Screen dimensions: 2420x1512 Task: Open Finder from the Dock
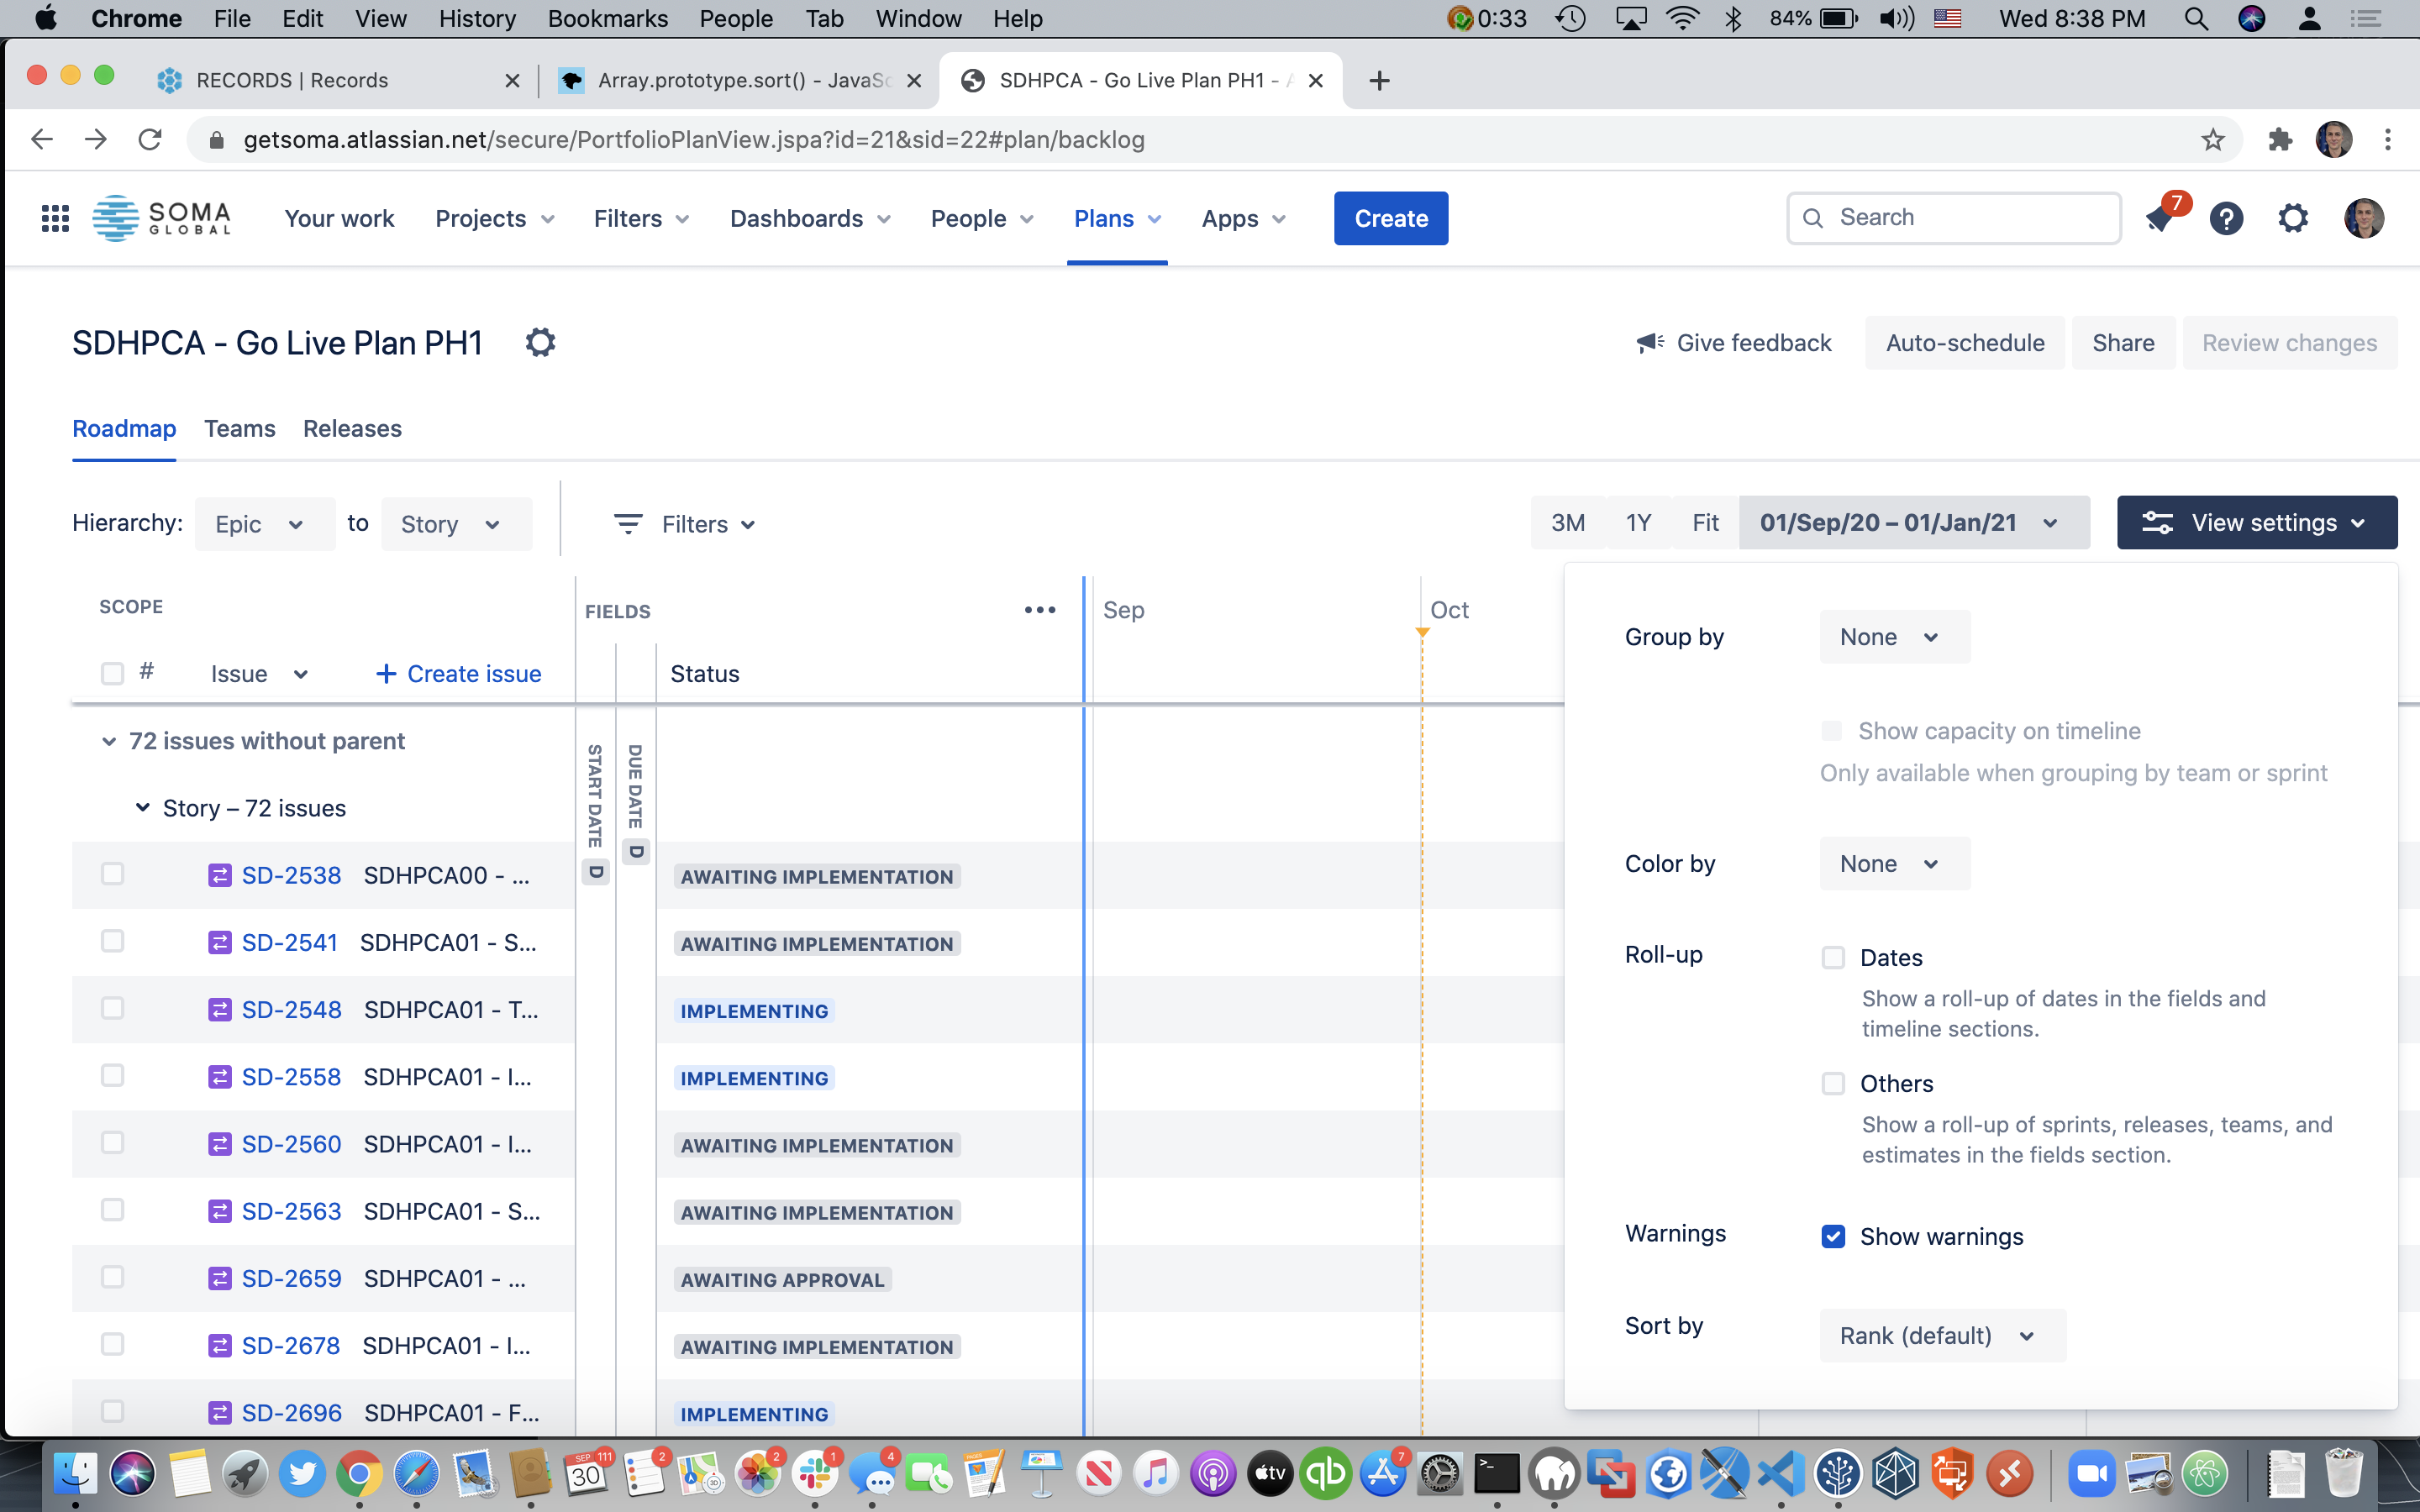76,1474
